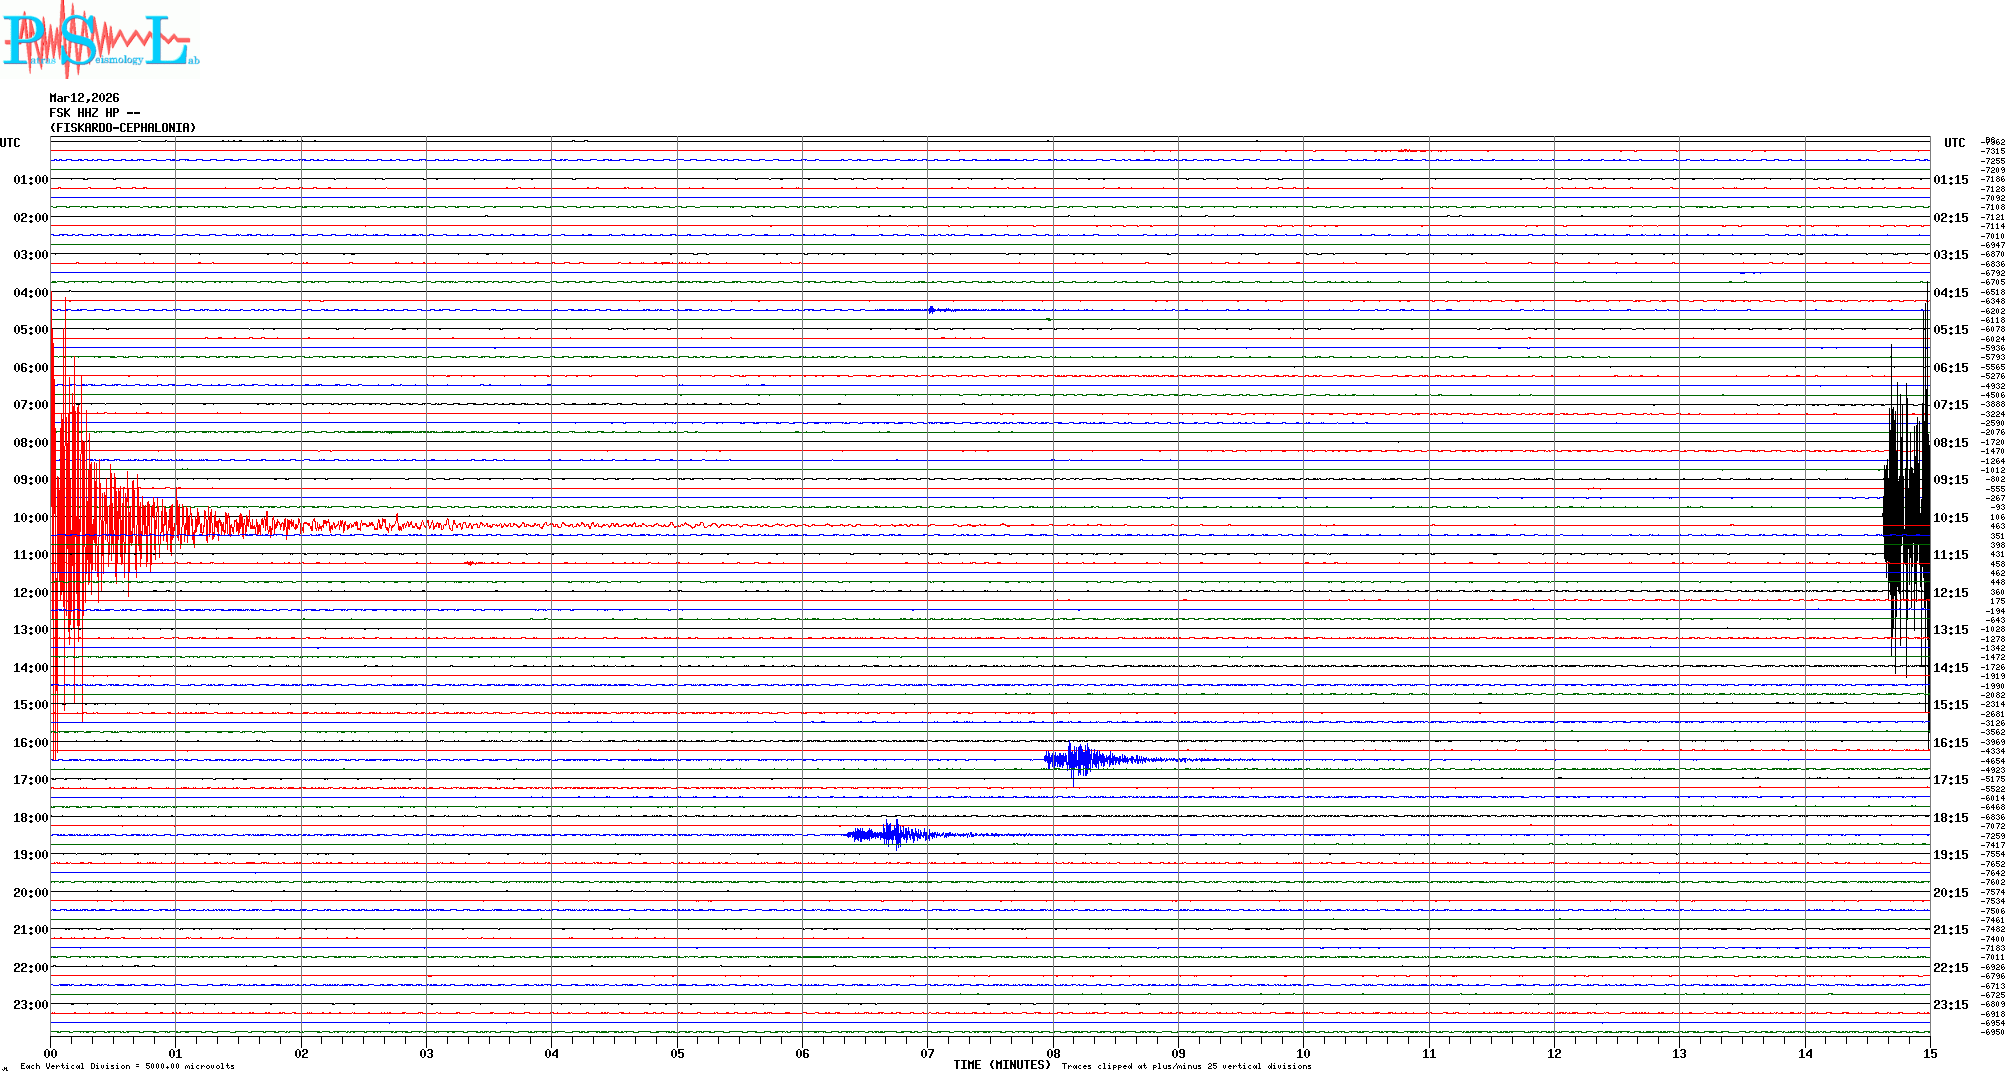This screenshot has width=2010, height=1080.
Task: Click the 16:15 time label on right axis
Action: 1950,743
